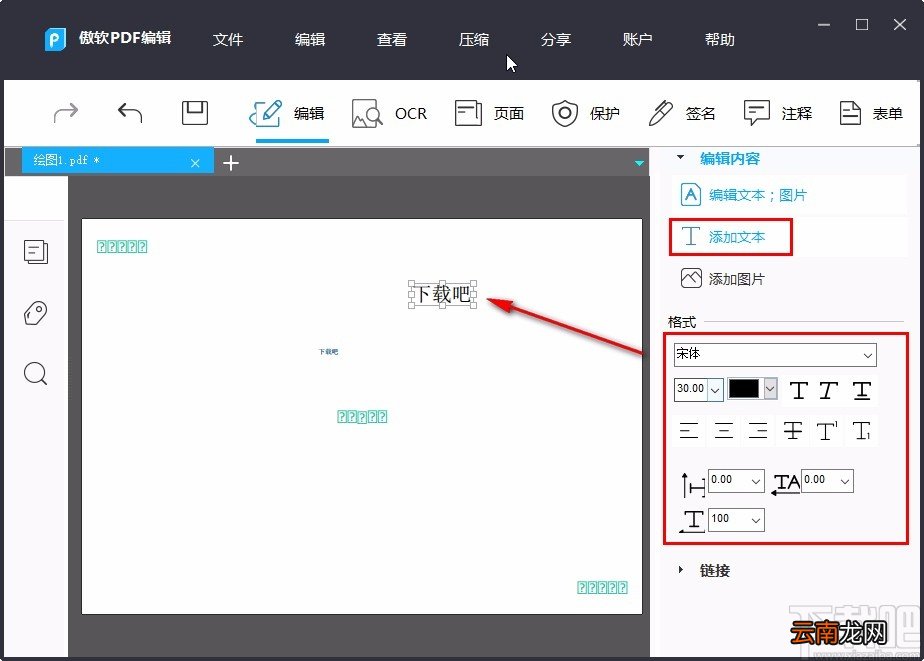Click the center green placeholder text

[x=362, y=417]
